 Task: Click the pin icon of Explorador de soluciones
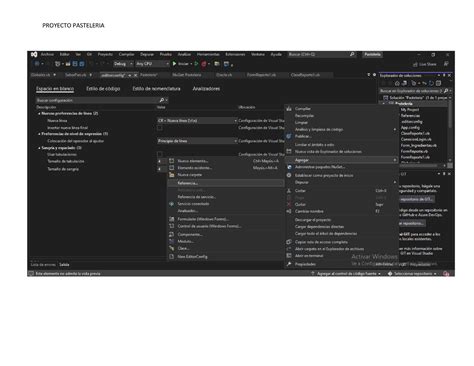[x=444, y=76]
